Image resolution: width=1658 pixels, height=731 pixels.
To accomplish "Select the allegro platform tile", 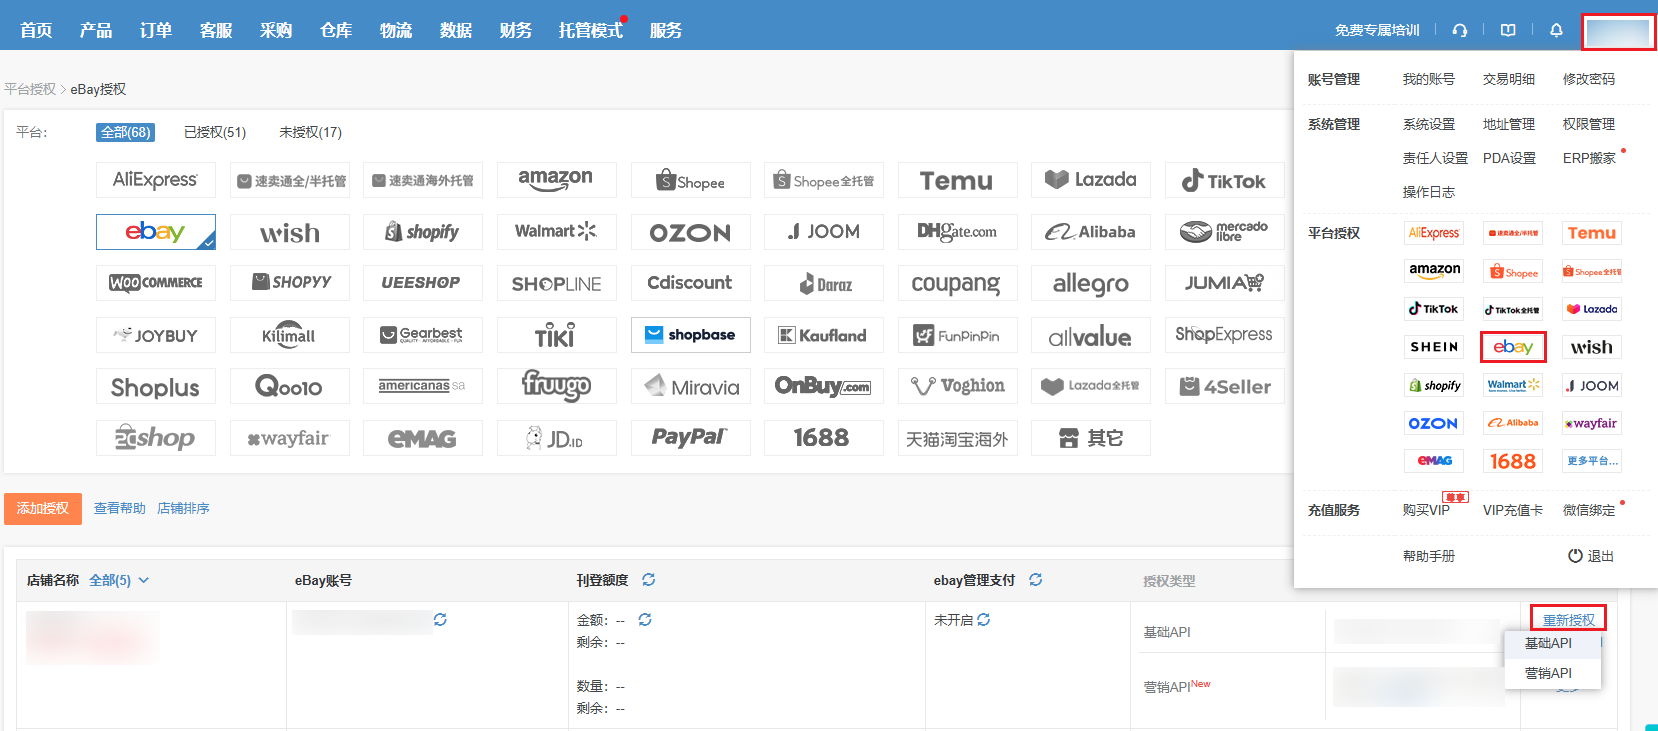I will click(1091, 283).
